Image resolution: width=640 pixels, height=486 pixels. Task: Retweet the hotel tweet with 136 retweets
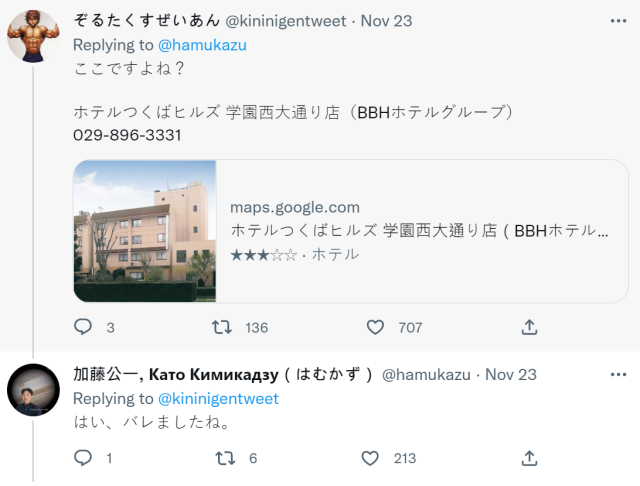click(x=224, y=327)
